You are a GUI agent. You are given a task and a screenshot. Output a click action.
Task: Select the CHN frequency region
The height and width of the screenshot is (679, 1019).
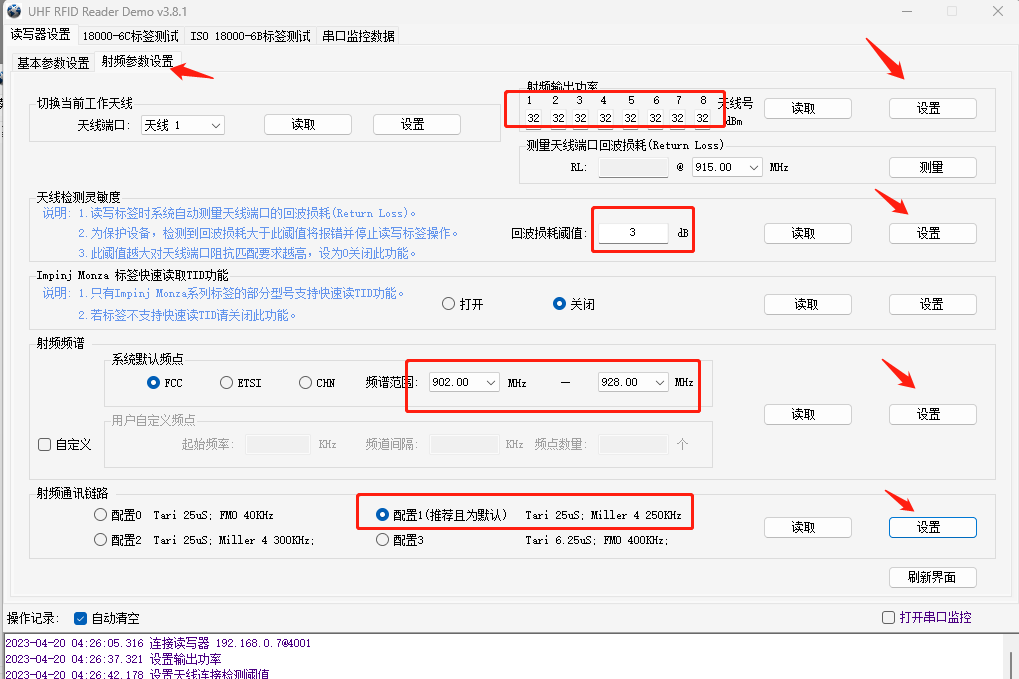click(317, 383)
